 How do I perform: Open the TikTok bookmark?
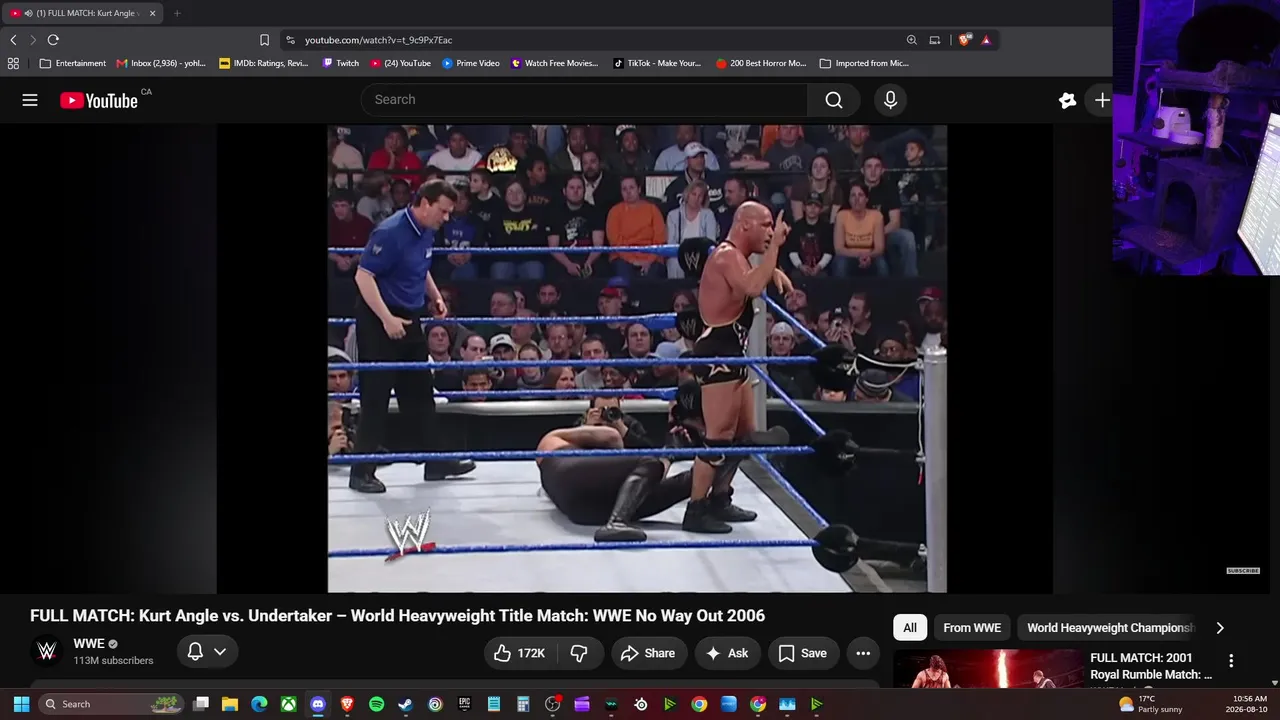657,63
